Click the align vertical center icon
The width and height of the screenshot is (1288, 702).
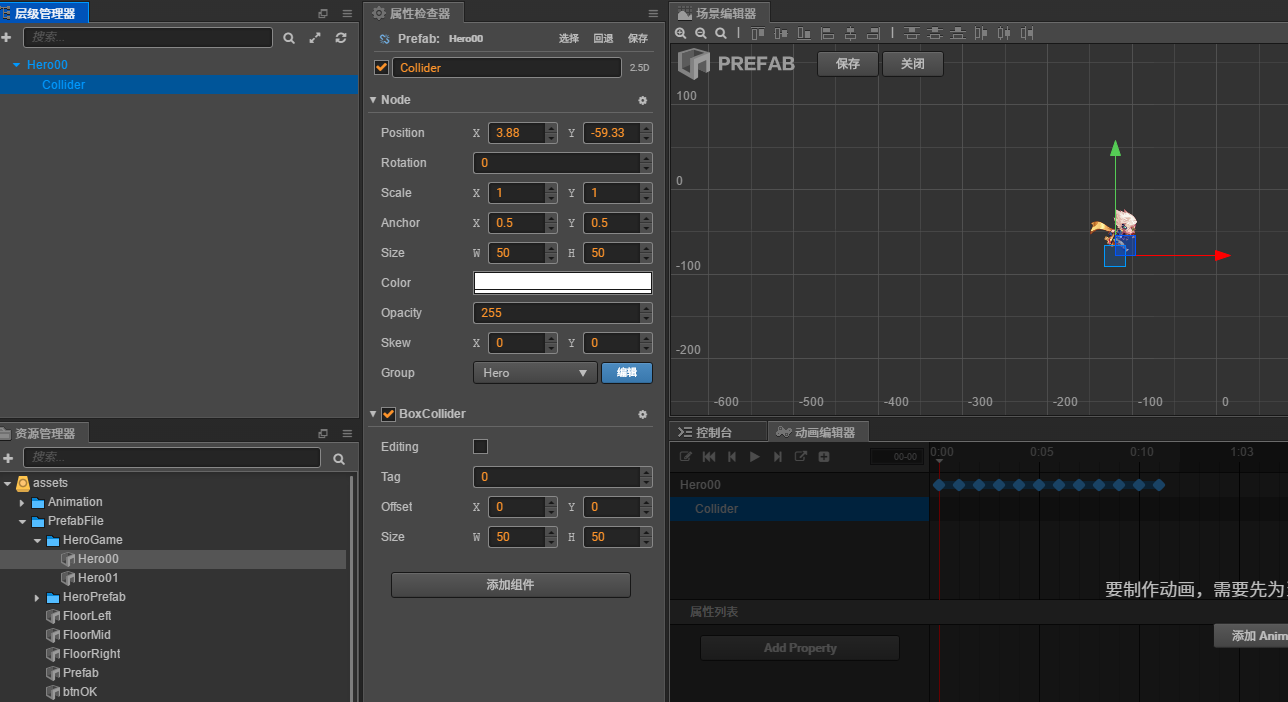click(x=781, y=33)
